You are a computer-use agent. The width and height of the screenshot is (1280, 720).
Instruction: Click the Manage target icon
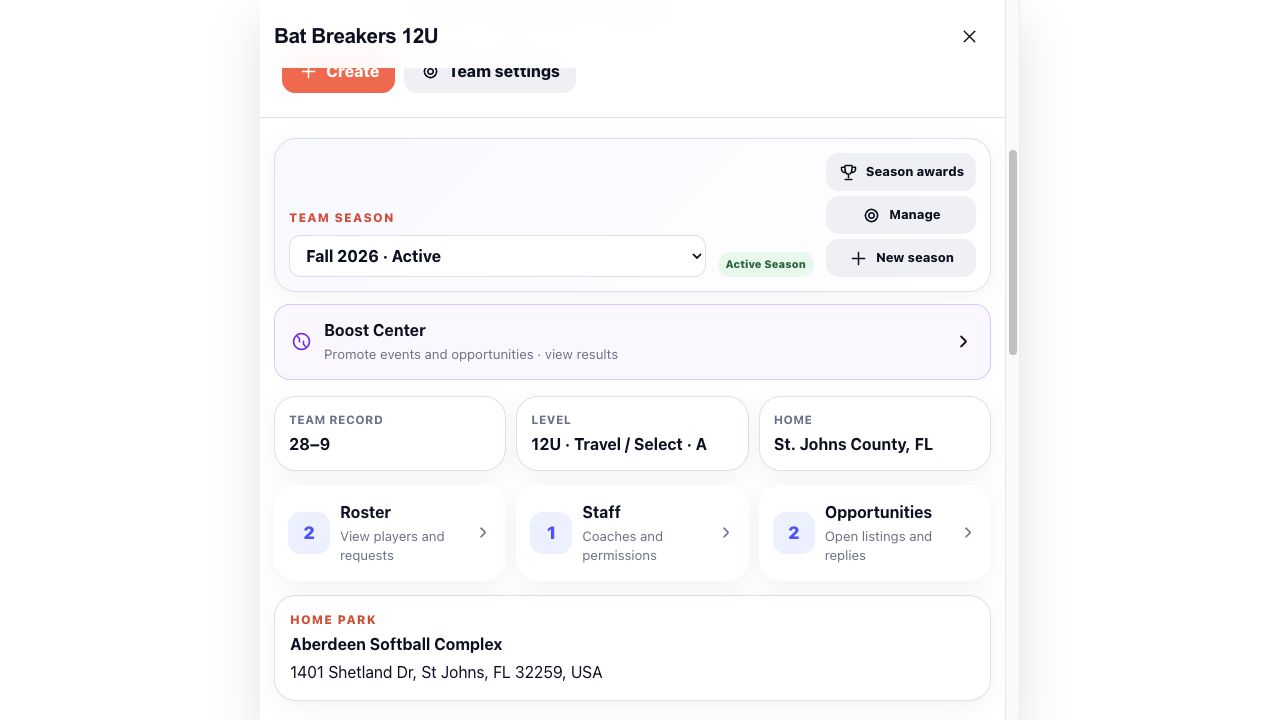tap(871, 215)
